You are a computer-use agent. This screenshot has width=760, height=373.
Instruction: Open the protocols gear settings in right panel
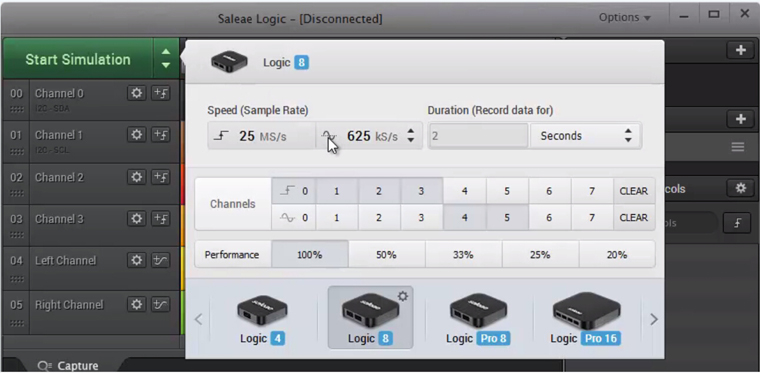(741, 188)
